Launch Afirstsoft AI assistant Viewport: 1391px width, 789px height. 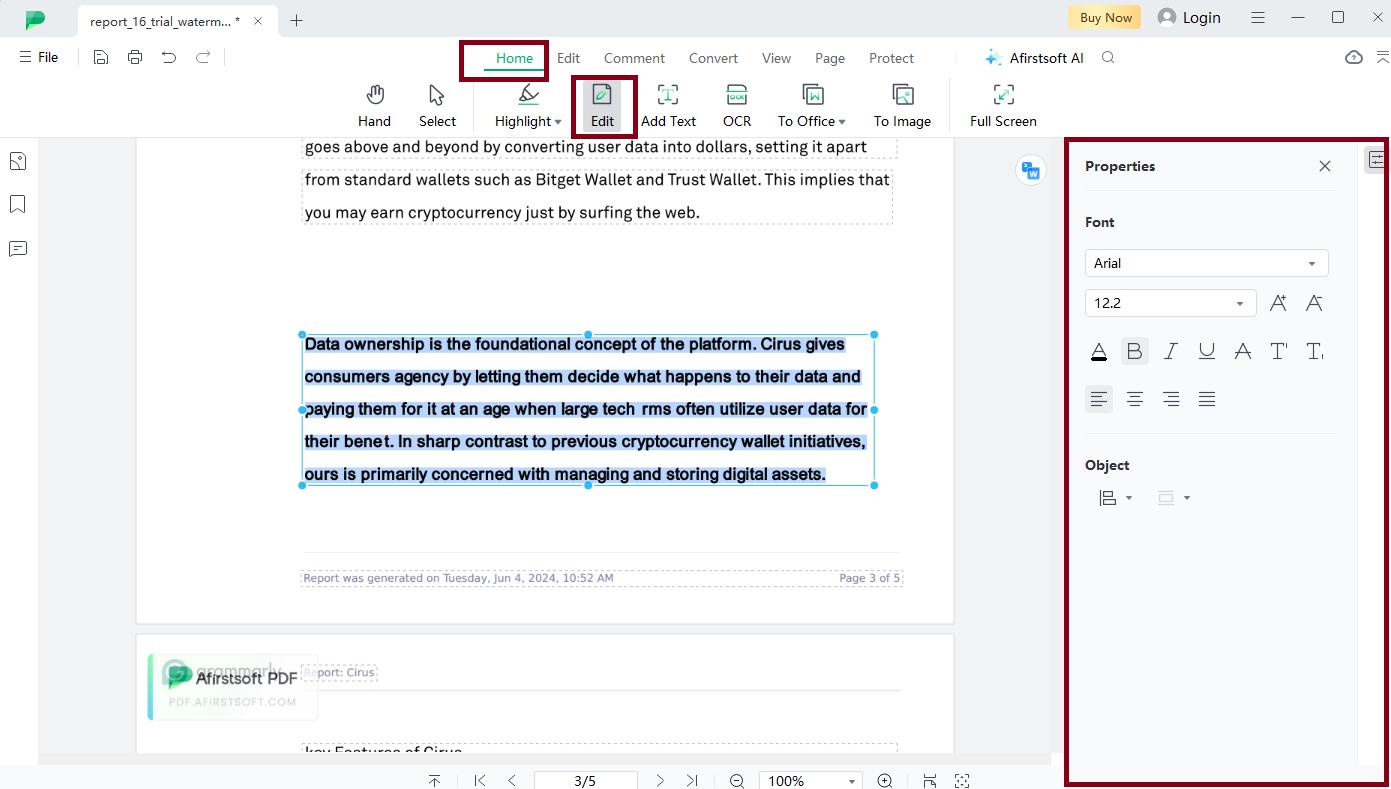1034,58
